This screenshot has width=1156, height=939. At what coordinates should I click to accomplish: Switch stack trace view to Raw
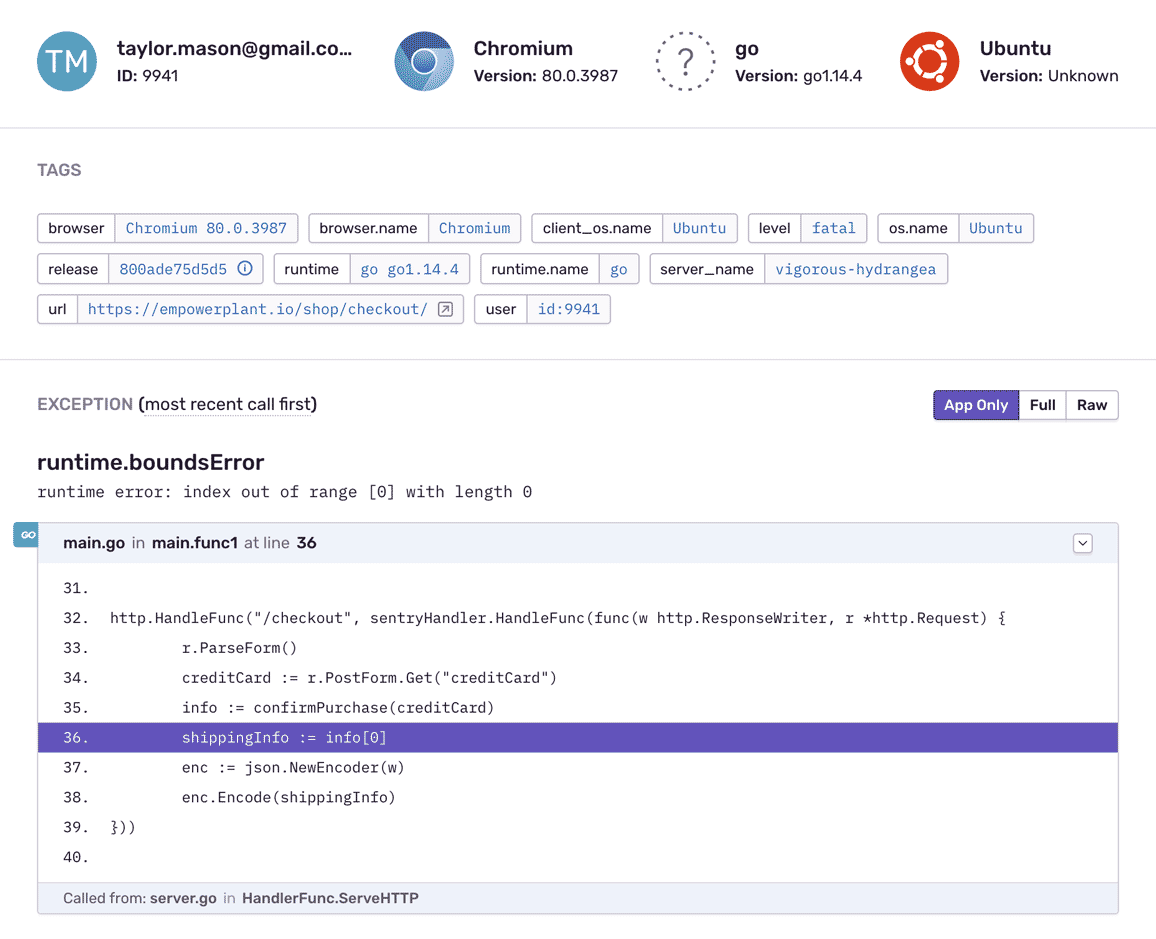[x=1091, y=405]
